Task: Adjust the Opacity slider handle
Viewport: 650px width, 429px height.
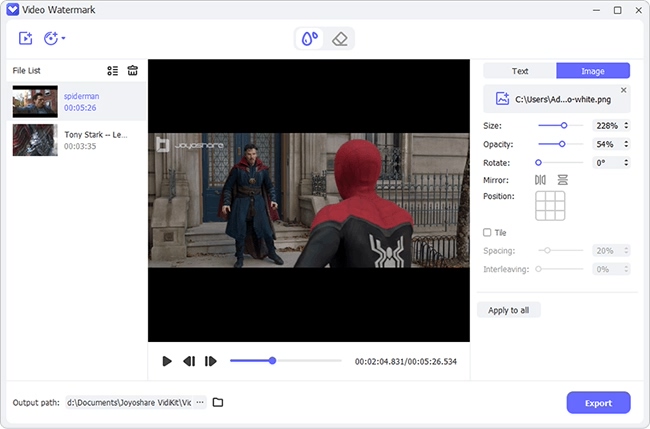Action: point(562,144)
